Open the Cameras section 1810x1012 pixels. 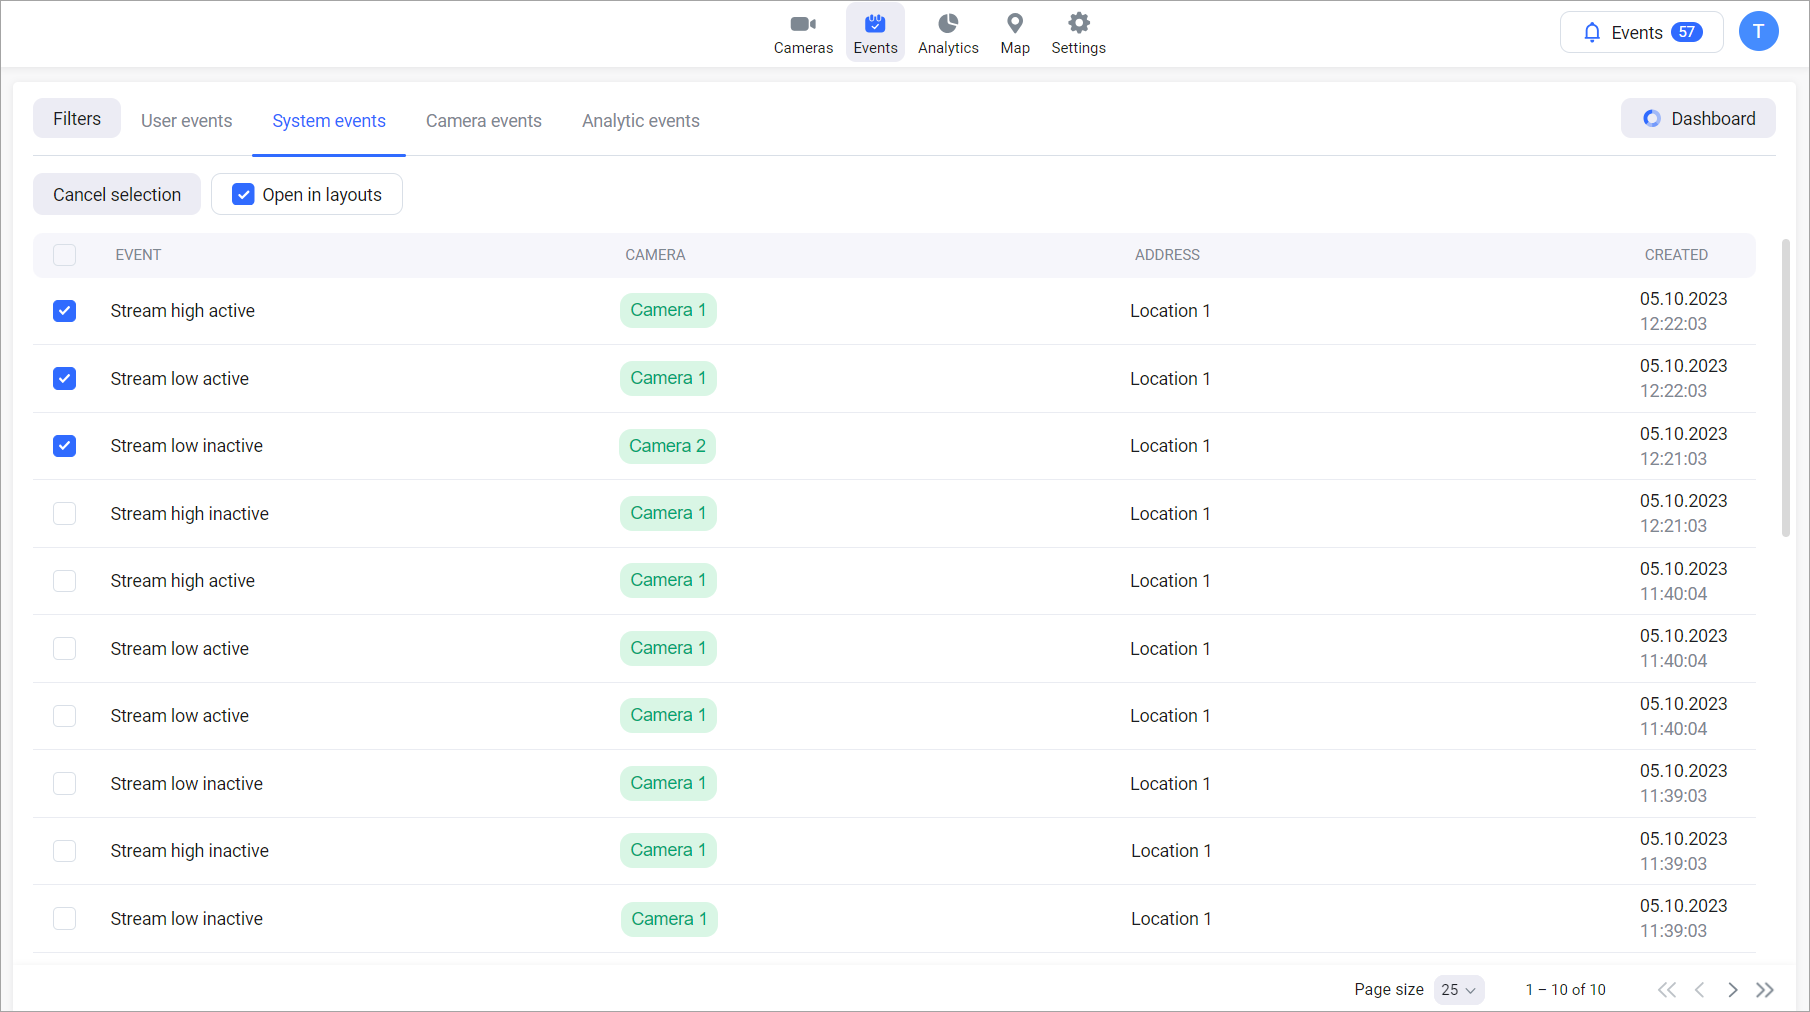click(803, 33)
